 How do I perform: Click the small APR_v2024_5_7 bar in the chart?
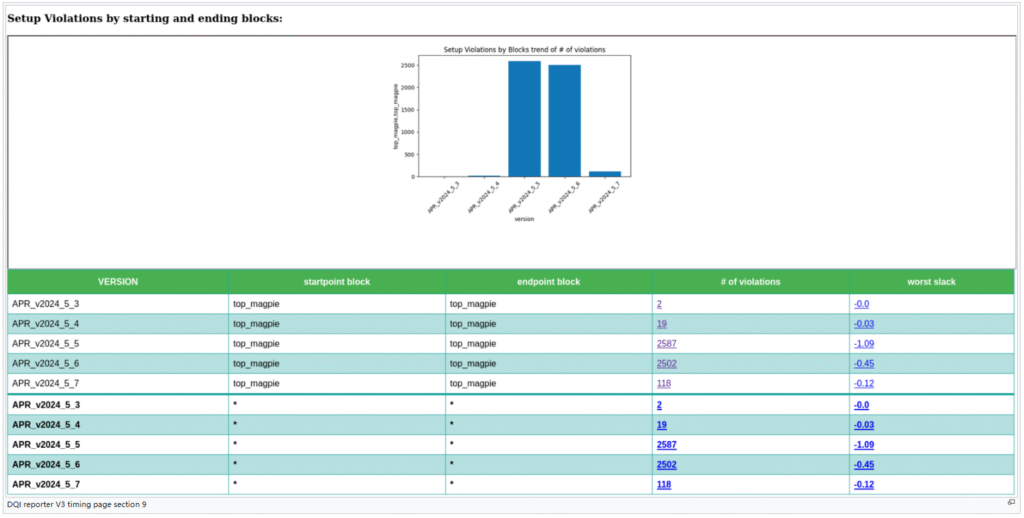point(604,173)
